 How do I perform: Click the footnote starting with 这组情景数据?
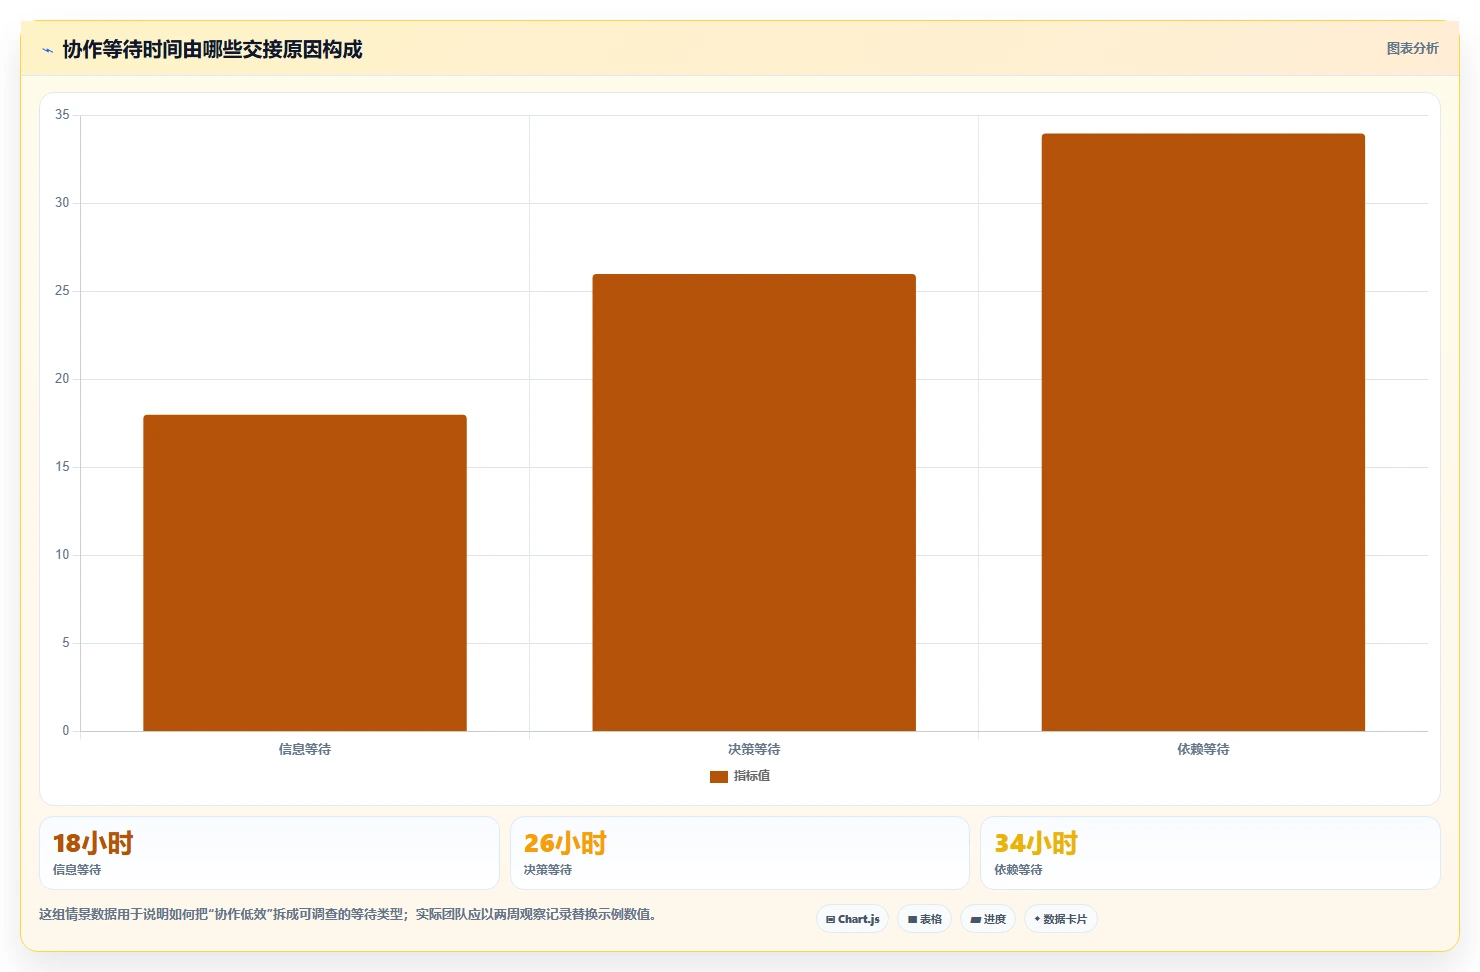coord(348,914)
